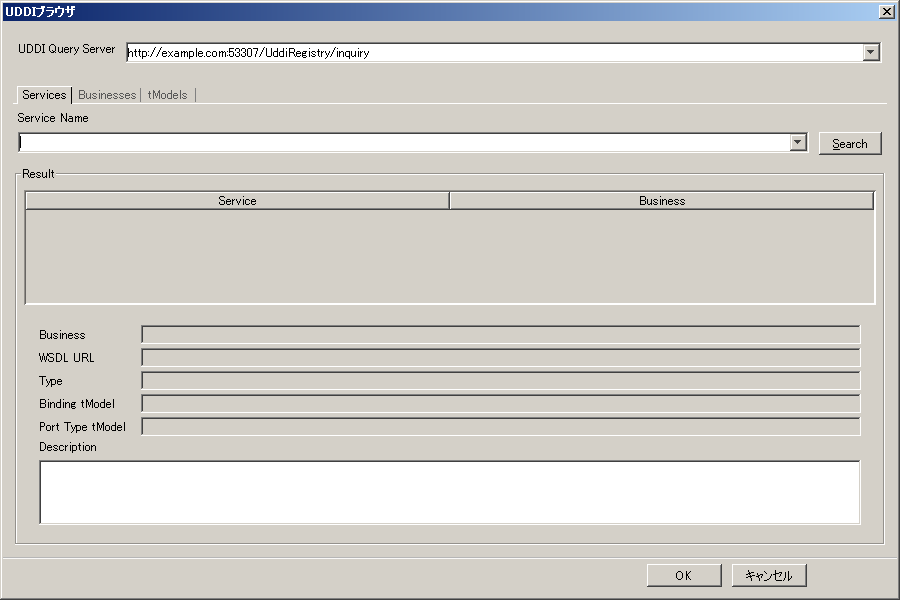Confirm the dialog with OK
Viewport: 900px width, 600px height.
(683, 576)
